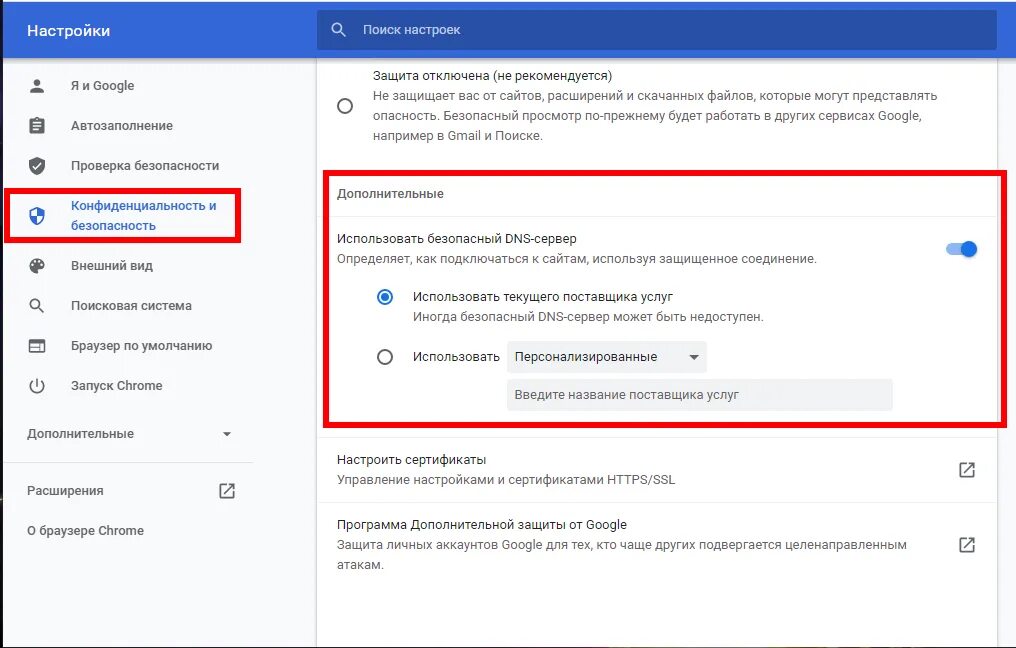Click the magnifier icon beside Поисковая система
The height and width of the screenshot is (648, 1016).
coord(37,306)
